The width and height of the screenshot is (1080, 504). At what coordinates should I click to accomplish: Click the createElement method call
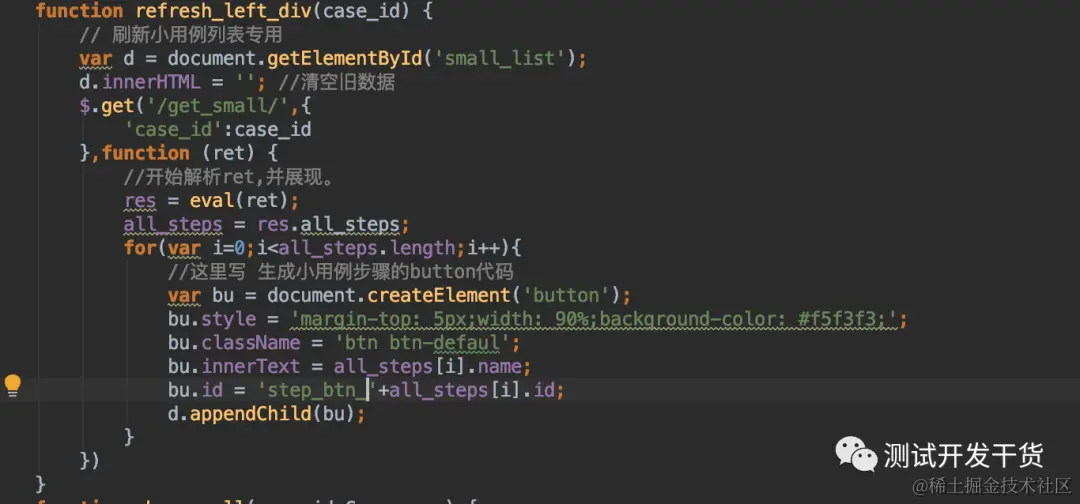(439, 295)
